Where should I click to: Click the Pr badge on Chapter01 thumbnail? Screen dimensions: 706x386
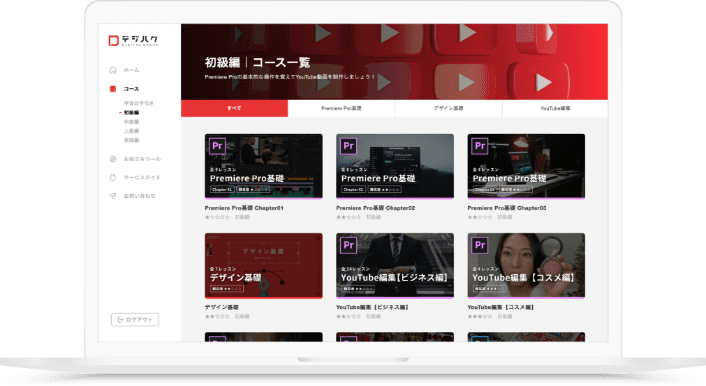[x=217, y=146]
